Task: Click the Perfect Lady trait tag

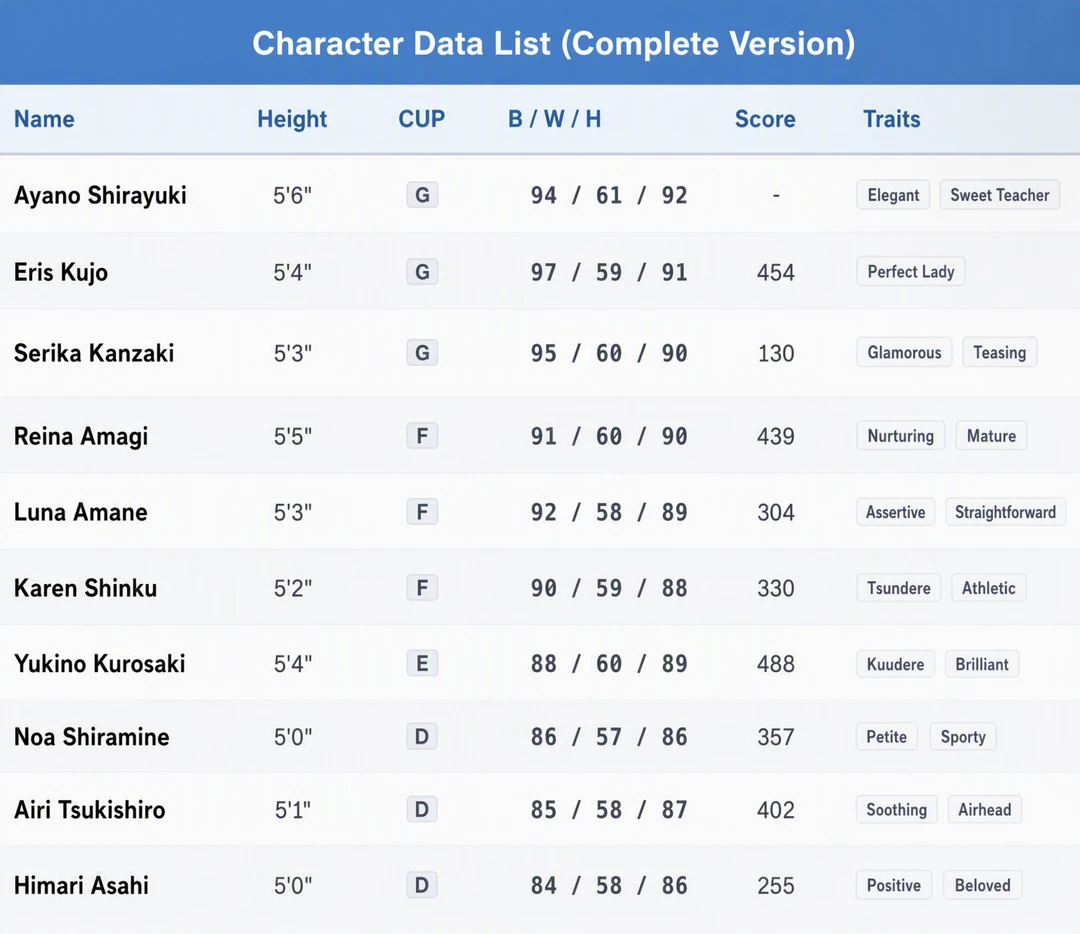Action: (x=911, y=271)
